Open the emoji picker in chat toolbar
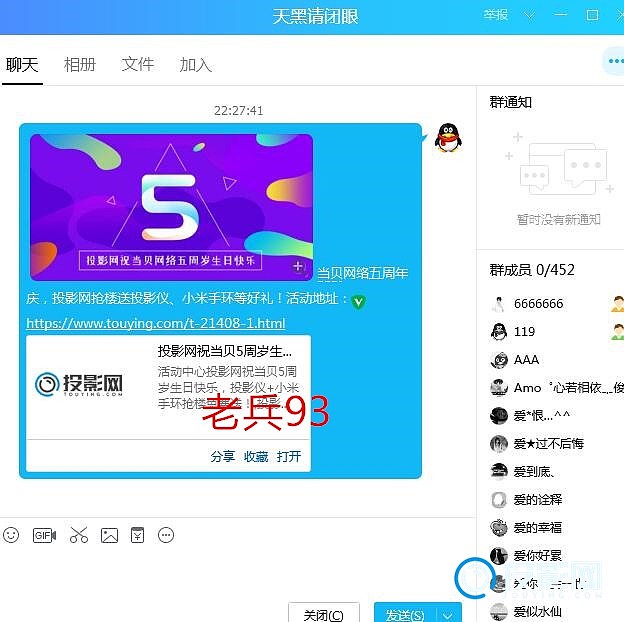Screen dimensions: 624x622 (11, 535)
